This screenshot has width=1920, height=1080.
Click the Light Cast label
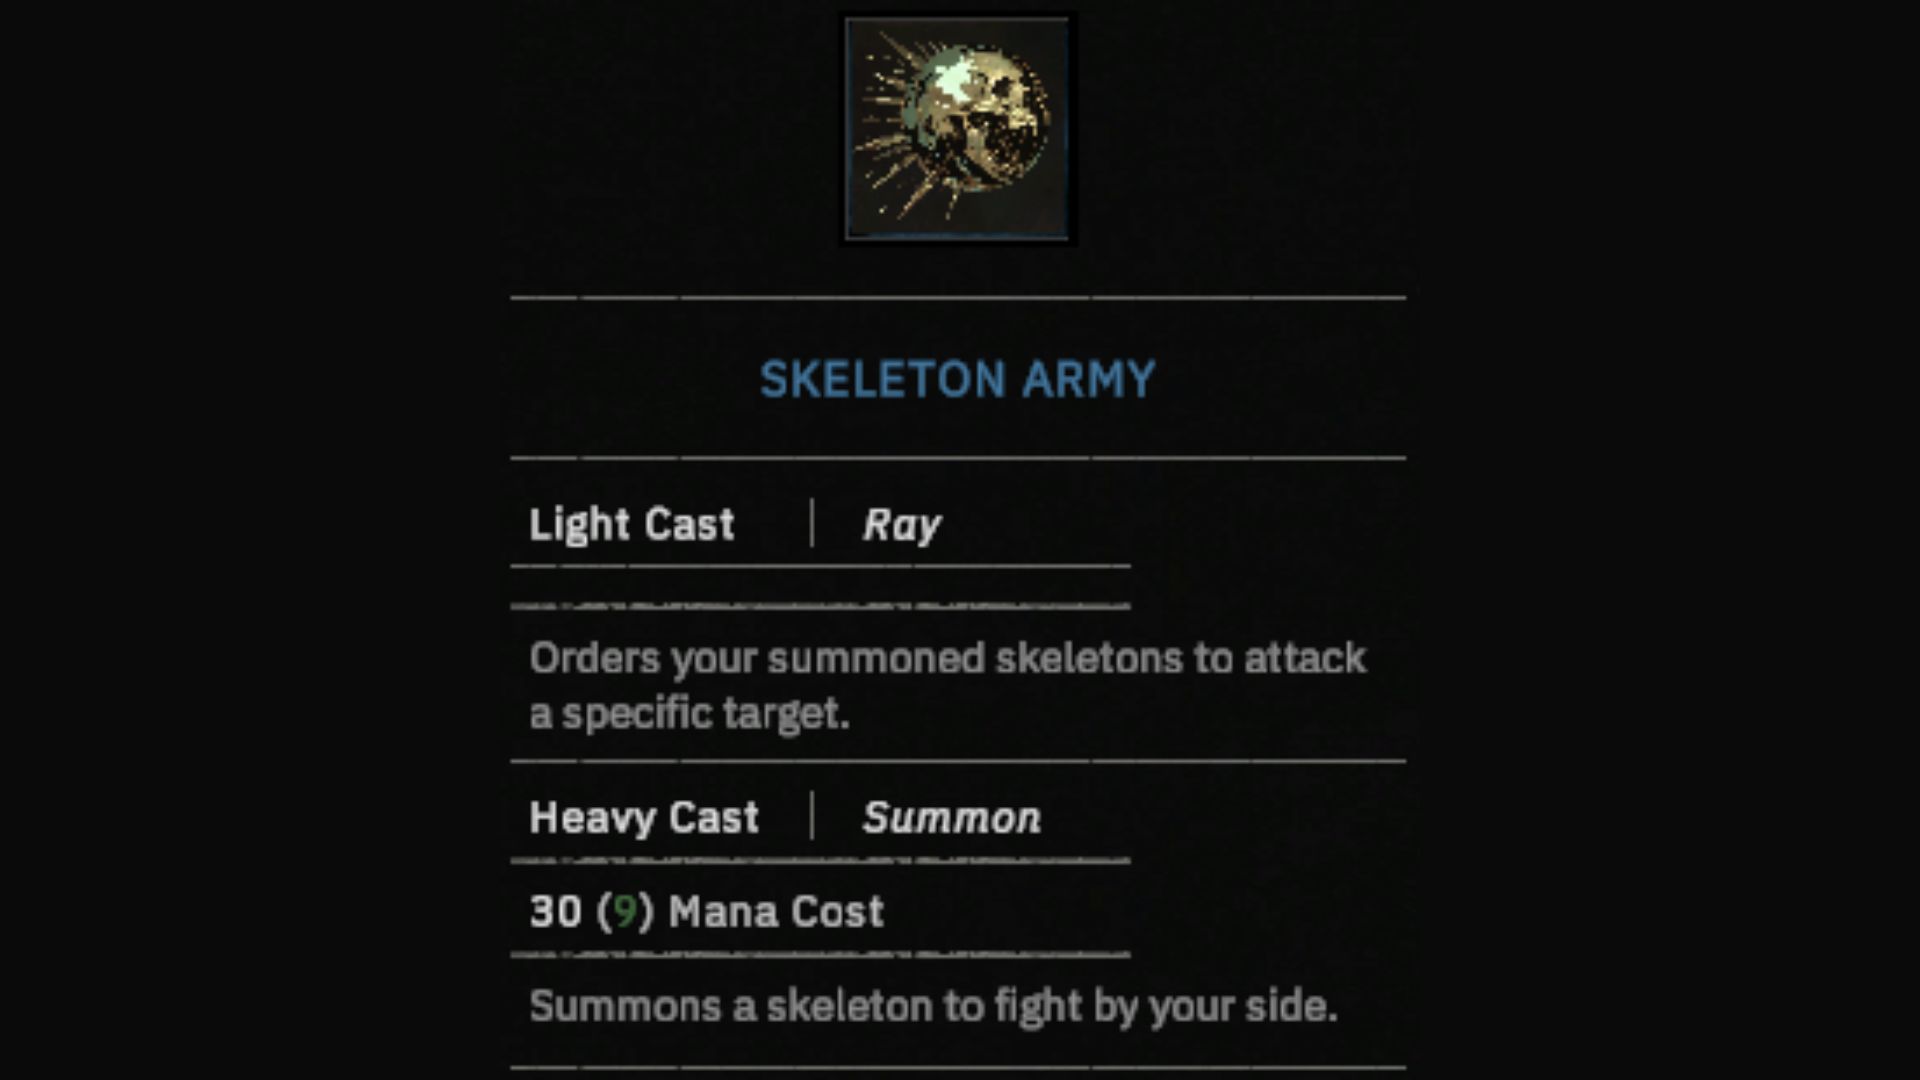click(632, 525)
